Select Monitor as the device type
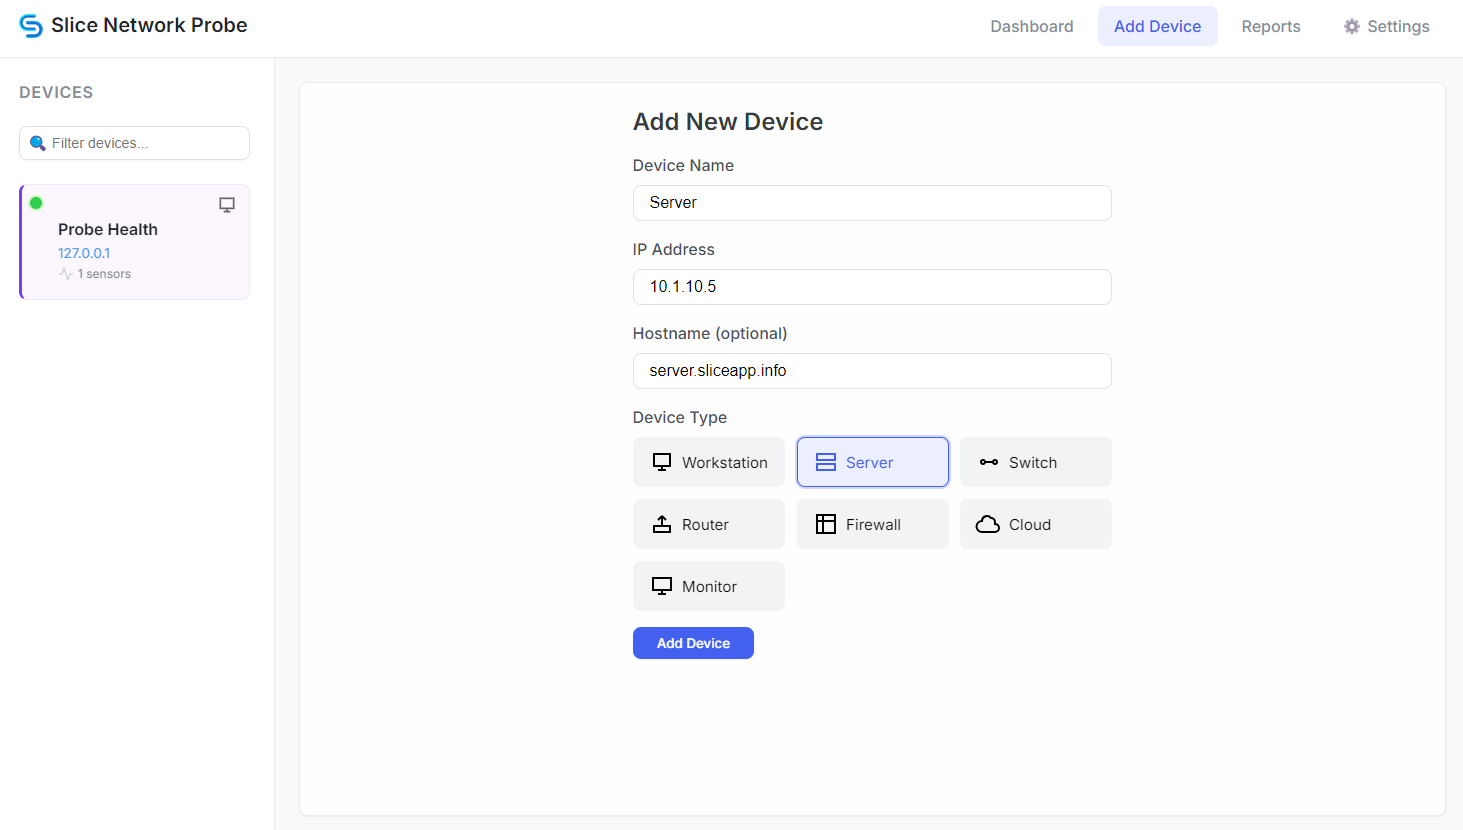This screenshot has width=1463, height=830. click(709, 585)
